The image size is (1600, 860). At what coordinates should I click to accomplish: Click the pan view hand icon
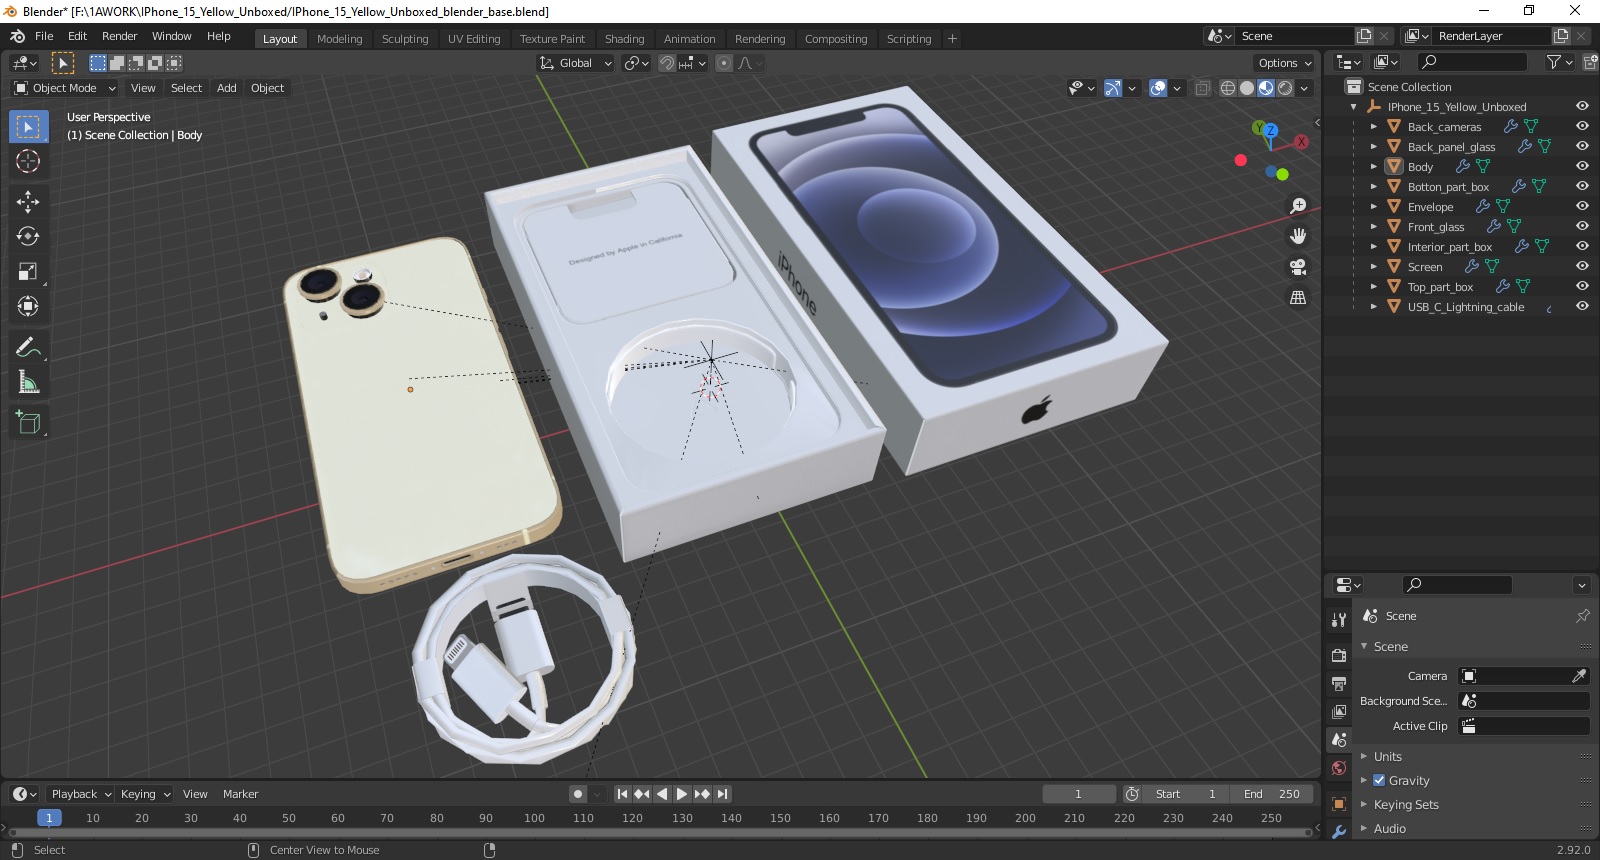pos(1298,236)
